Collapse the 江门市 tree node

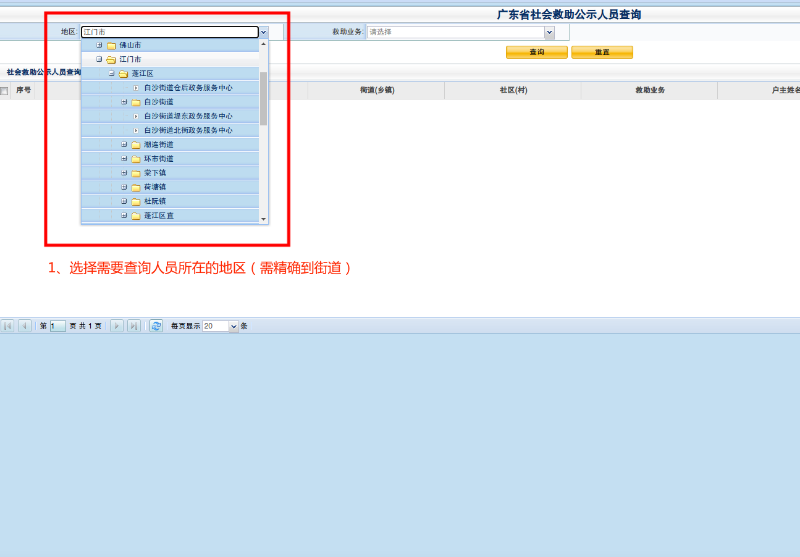[x=99, y=59]
